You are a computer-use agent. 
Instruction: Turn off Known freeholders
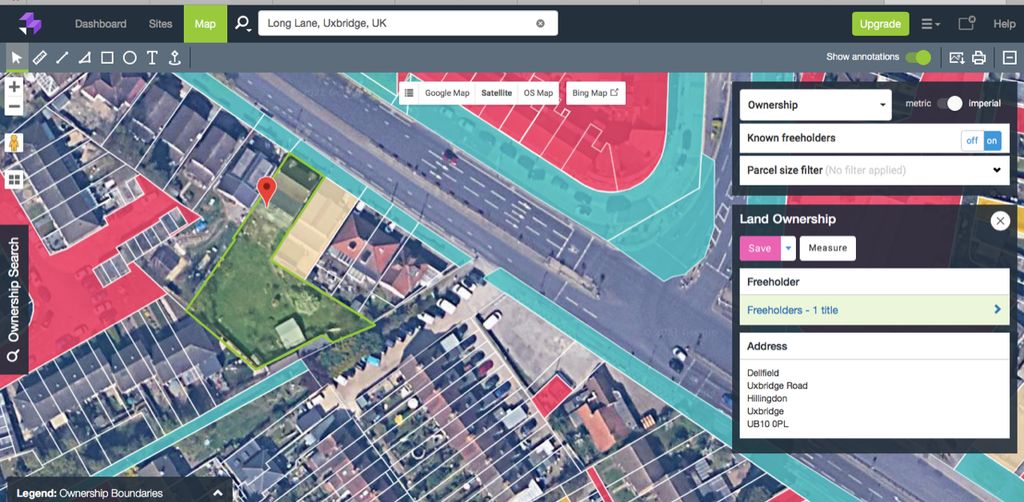tap(971, 140)
